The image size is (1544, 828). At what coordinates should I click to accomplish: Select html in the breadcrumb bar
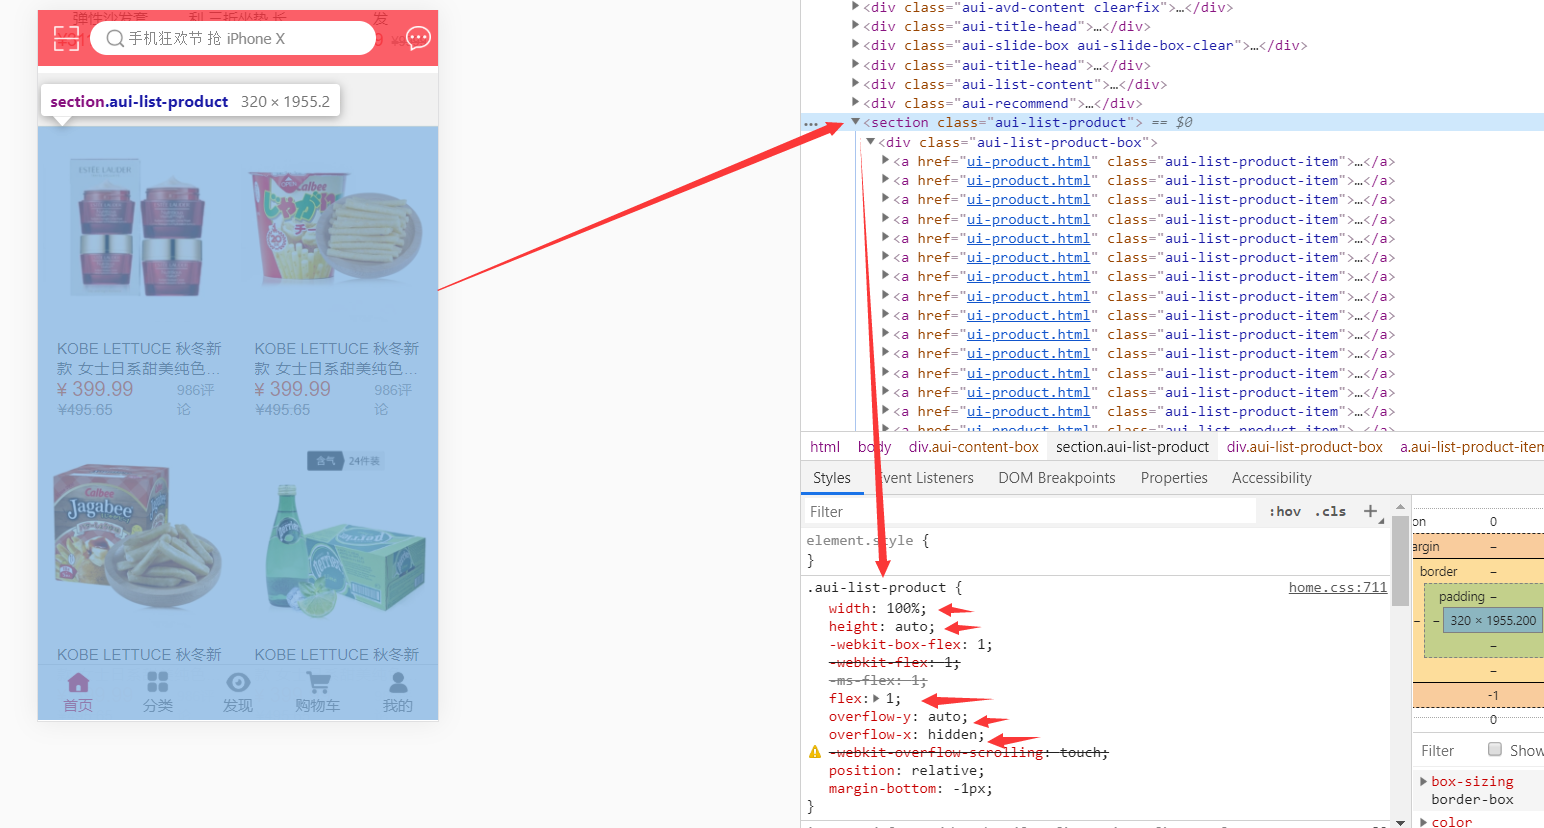(x=825, y=447)
